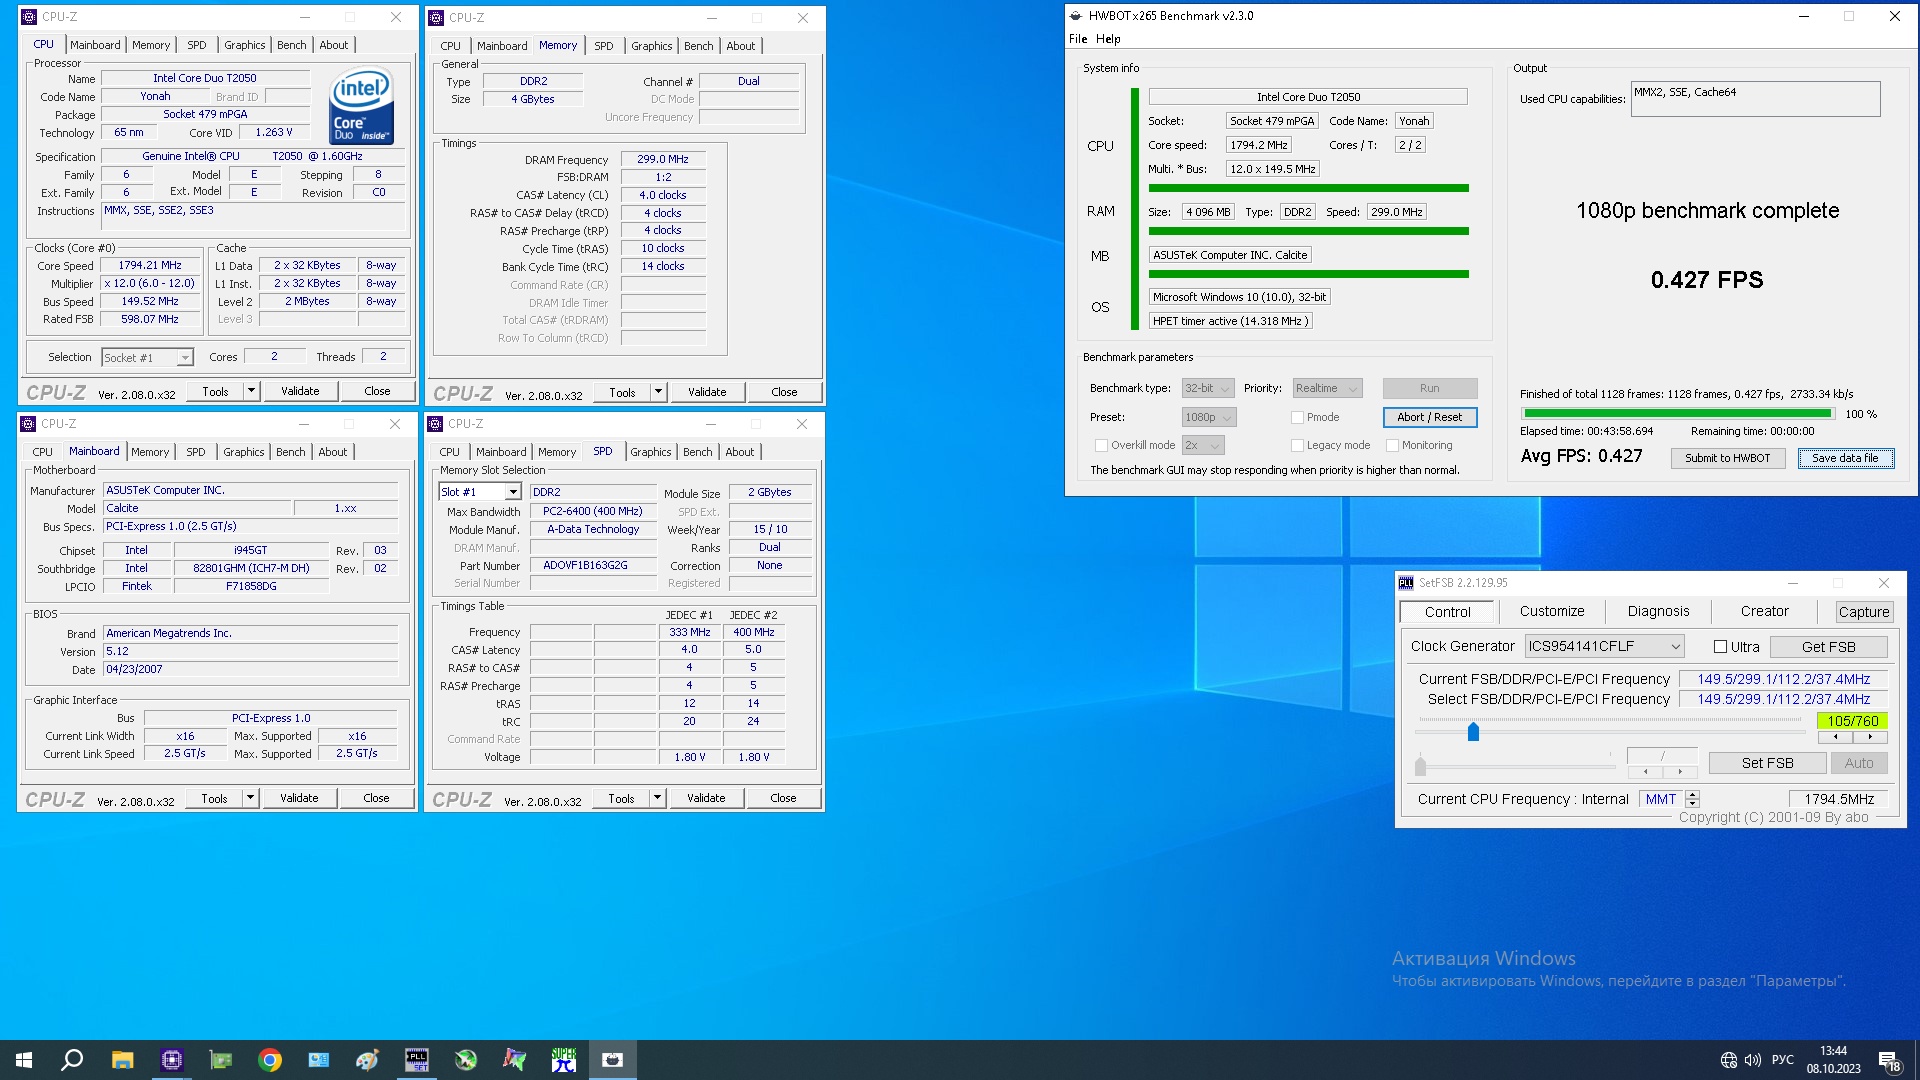Open the blue monitor icon right of Chrome
1920x1080 pixels.
point(319,1060)
